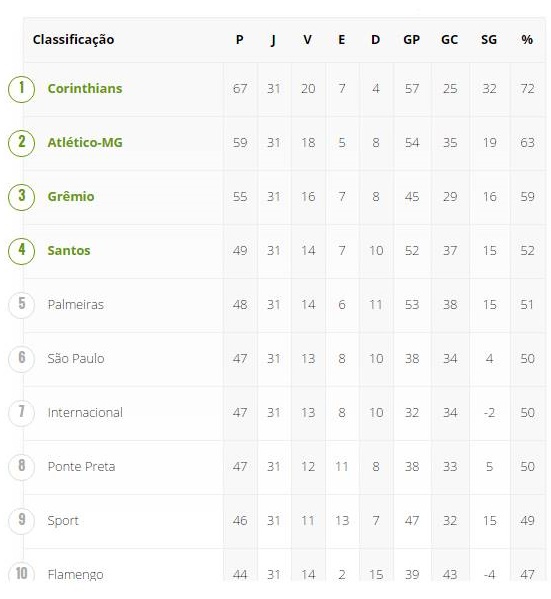Select the Palmeiras team name
Viewport: 551px width, 599px height.
tap(76, 304)
